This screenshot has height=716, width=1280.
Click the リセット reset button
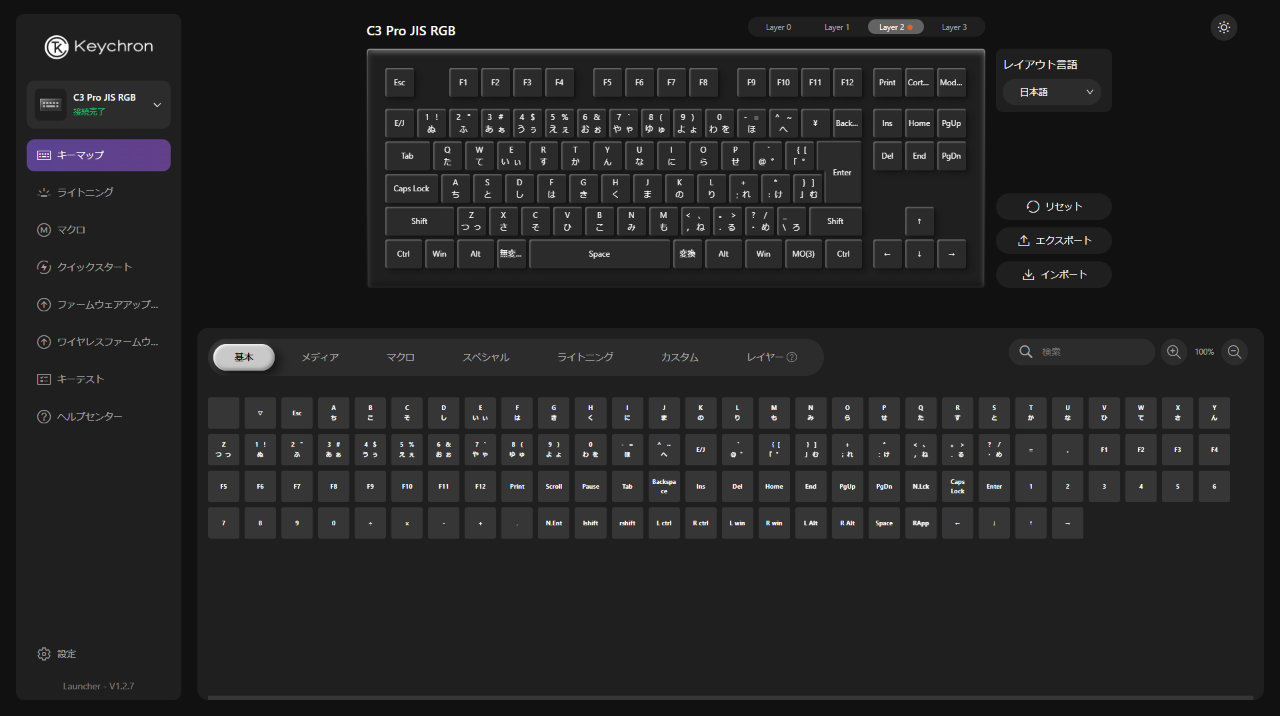[x=1054, y=206]
